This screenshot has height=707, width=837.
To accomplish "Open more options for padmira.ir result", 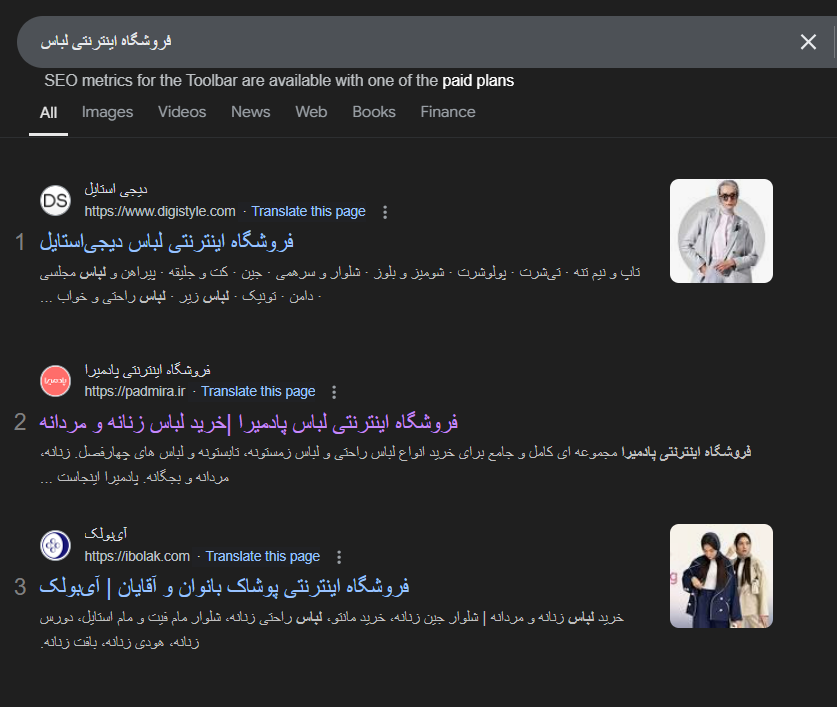I will coord(334,392).
